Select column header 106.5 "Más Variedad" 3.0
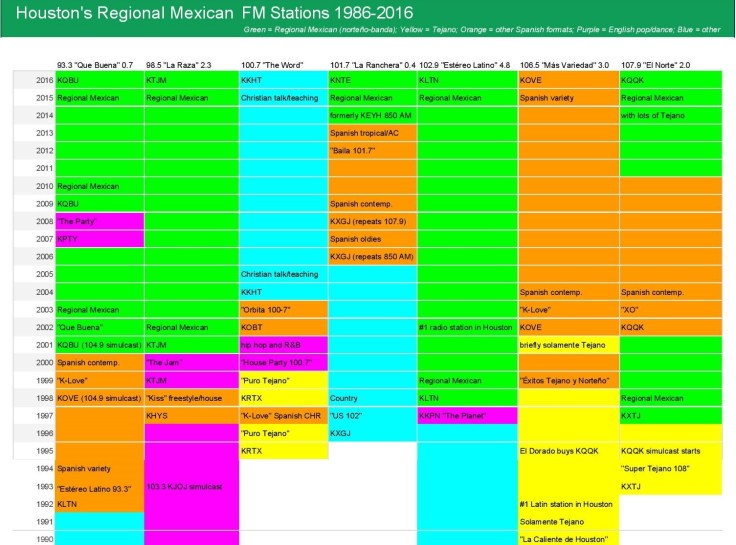The image size is (736, 545). [564, 65]
